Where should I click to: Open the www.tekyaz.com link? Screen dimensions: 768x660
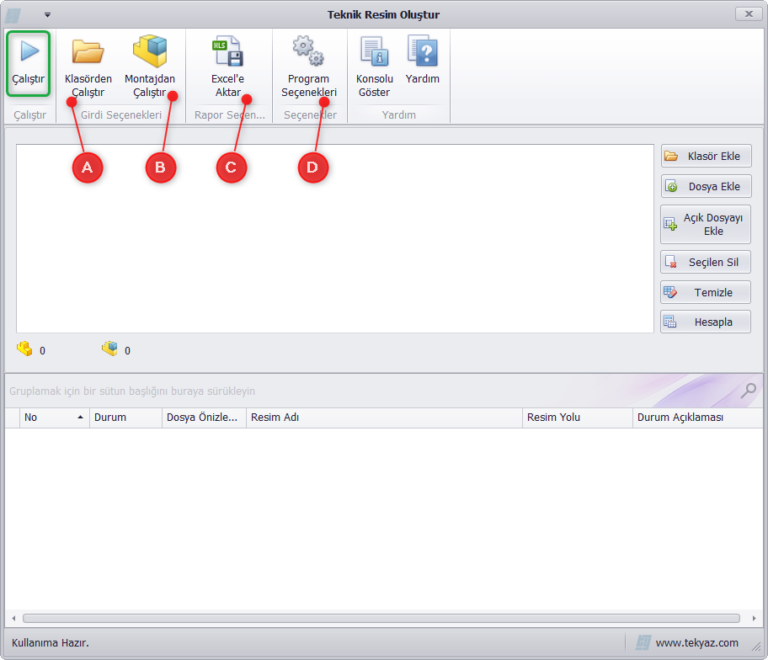coord(696,643)
